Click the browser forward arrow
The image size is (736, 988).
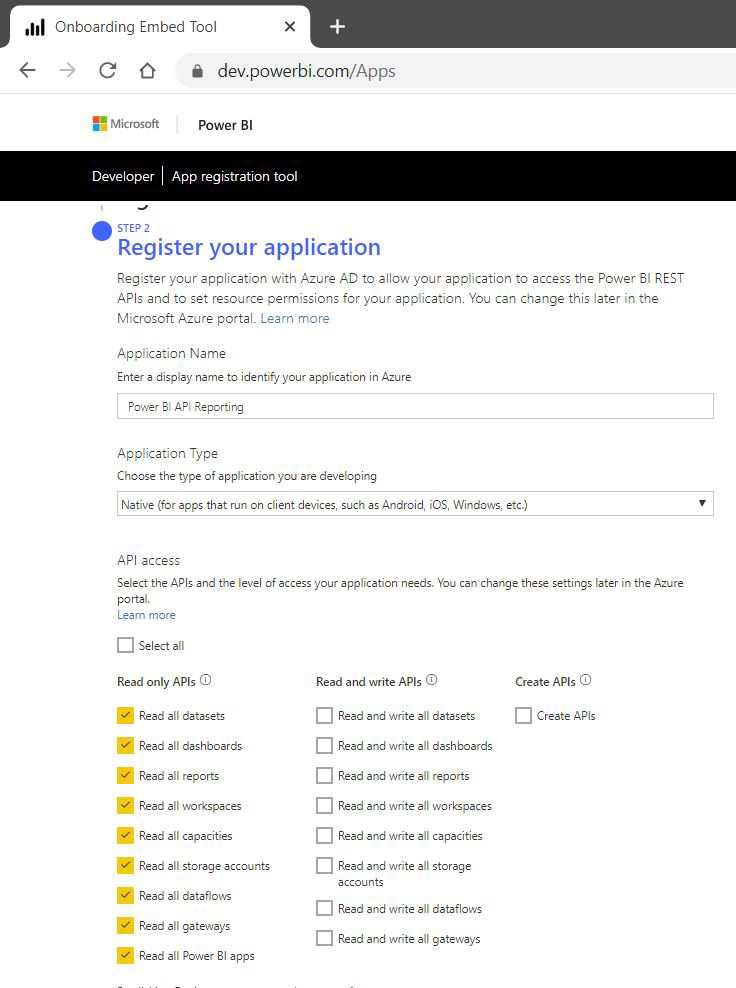pos(67,70)
